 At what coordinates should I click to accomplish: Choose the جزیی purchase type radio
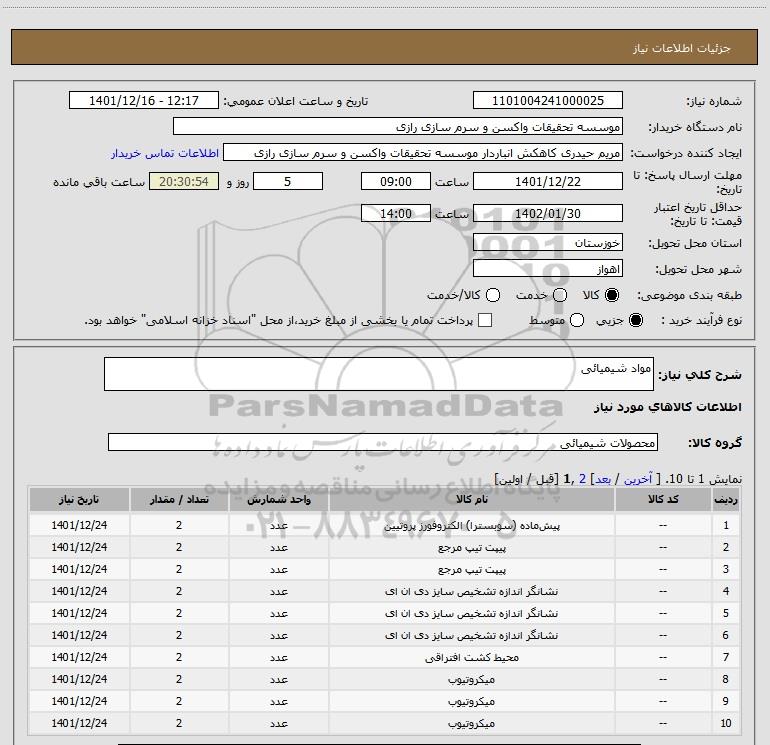(636, 320)
